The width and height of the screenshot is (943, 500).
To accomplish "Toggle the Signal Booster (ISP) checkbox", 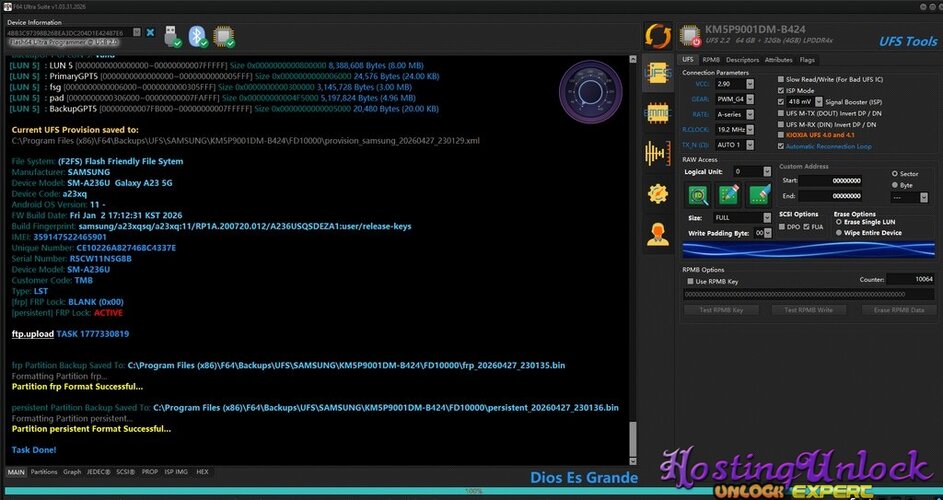I will click(781, 102).
